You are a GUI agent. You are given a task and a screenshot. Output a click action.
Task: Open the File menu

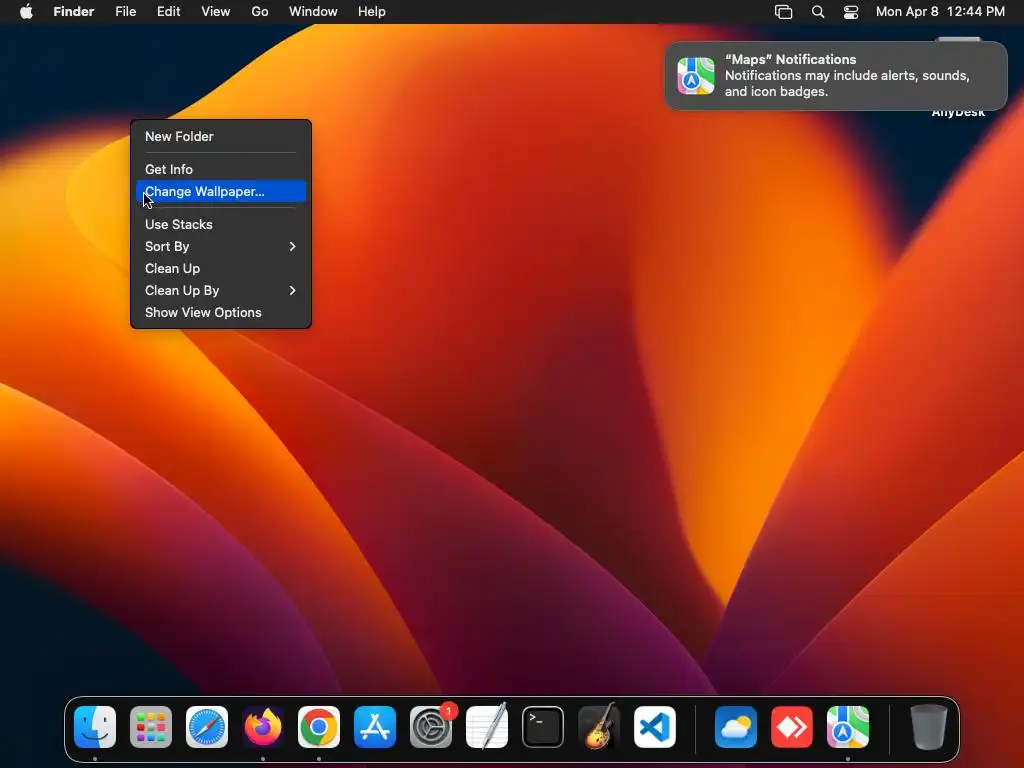pos(125,12)
